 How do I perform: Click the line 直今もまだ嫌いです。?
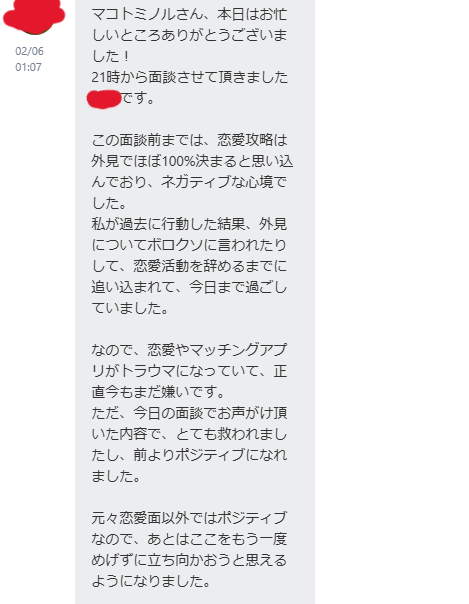point(158,392)
